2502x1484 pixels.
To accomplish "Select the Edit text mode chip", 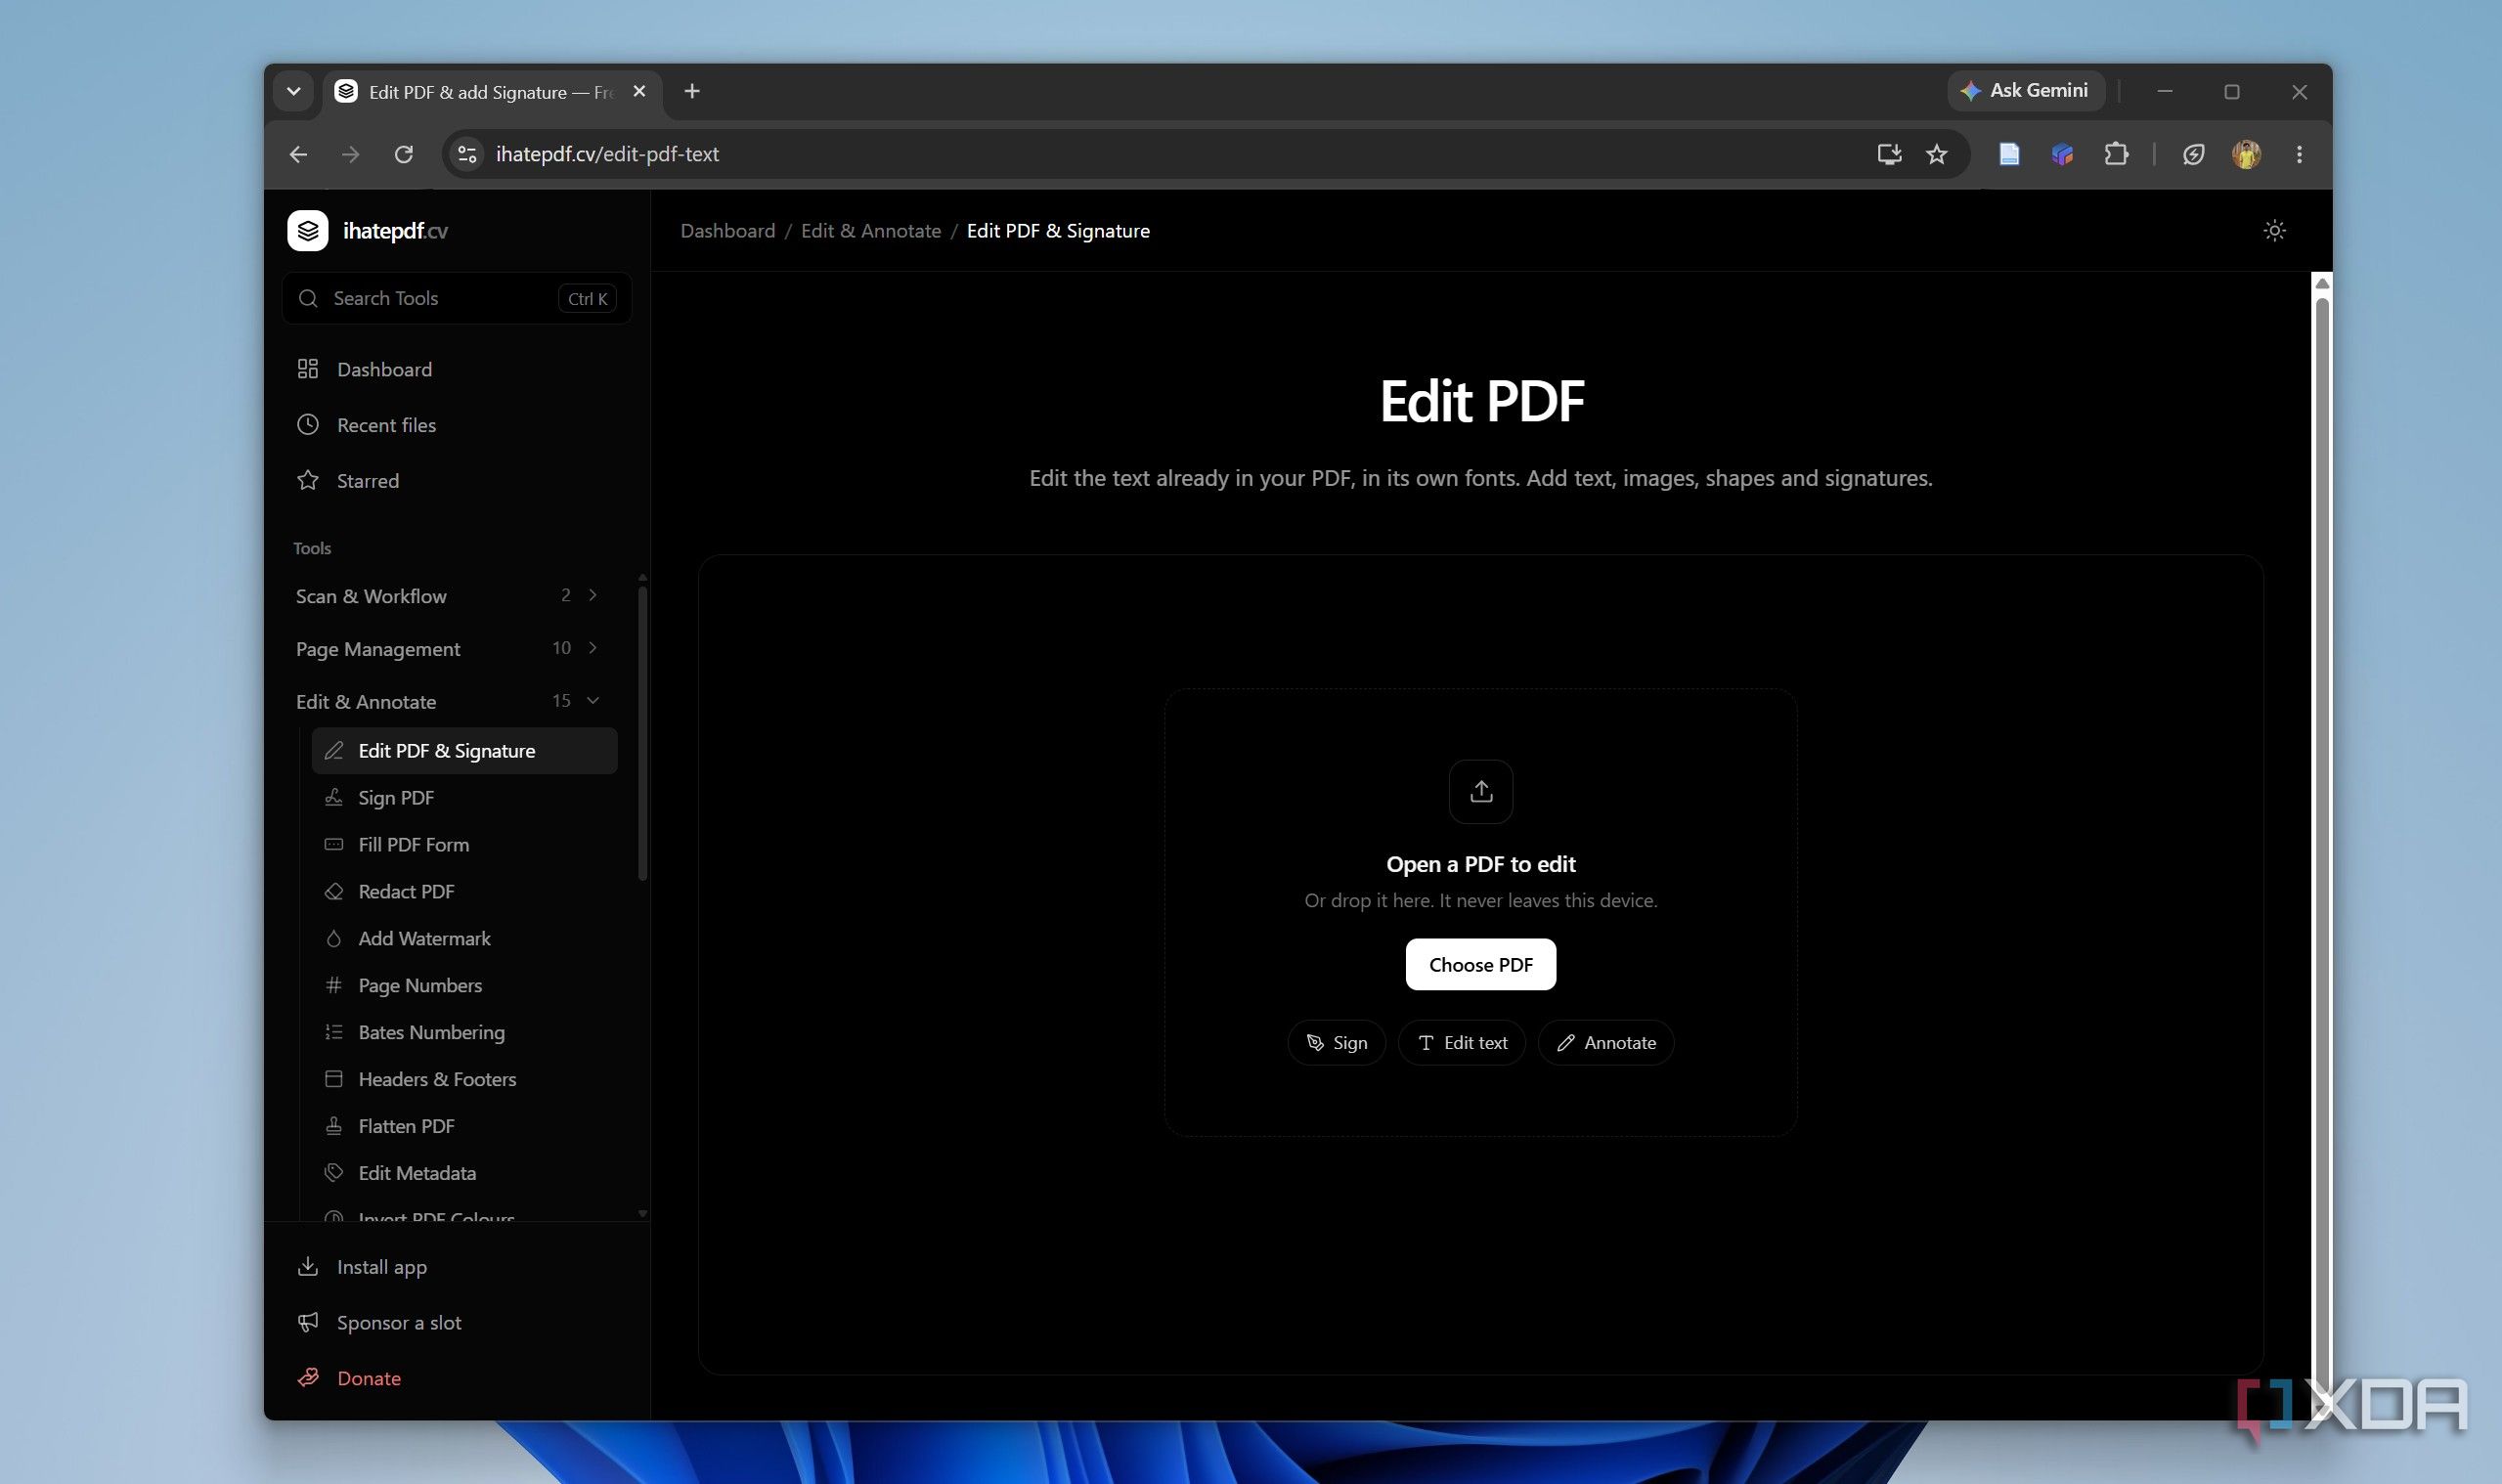I will coord(1461,1043).
